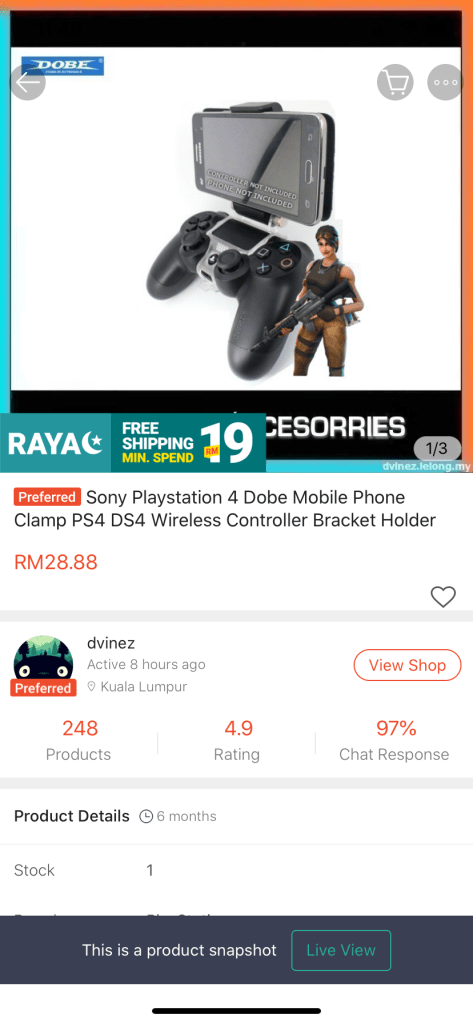Tap the back arrow icon
This screenshot has width=473, height=1023.
point(27,83)
